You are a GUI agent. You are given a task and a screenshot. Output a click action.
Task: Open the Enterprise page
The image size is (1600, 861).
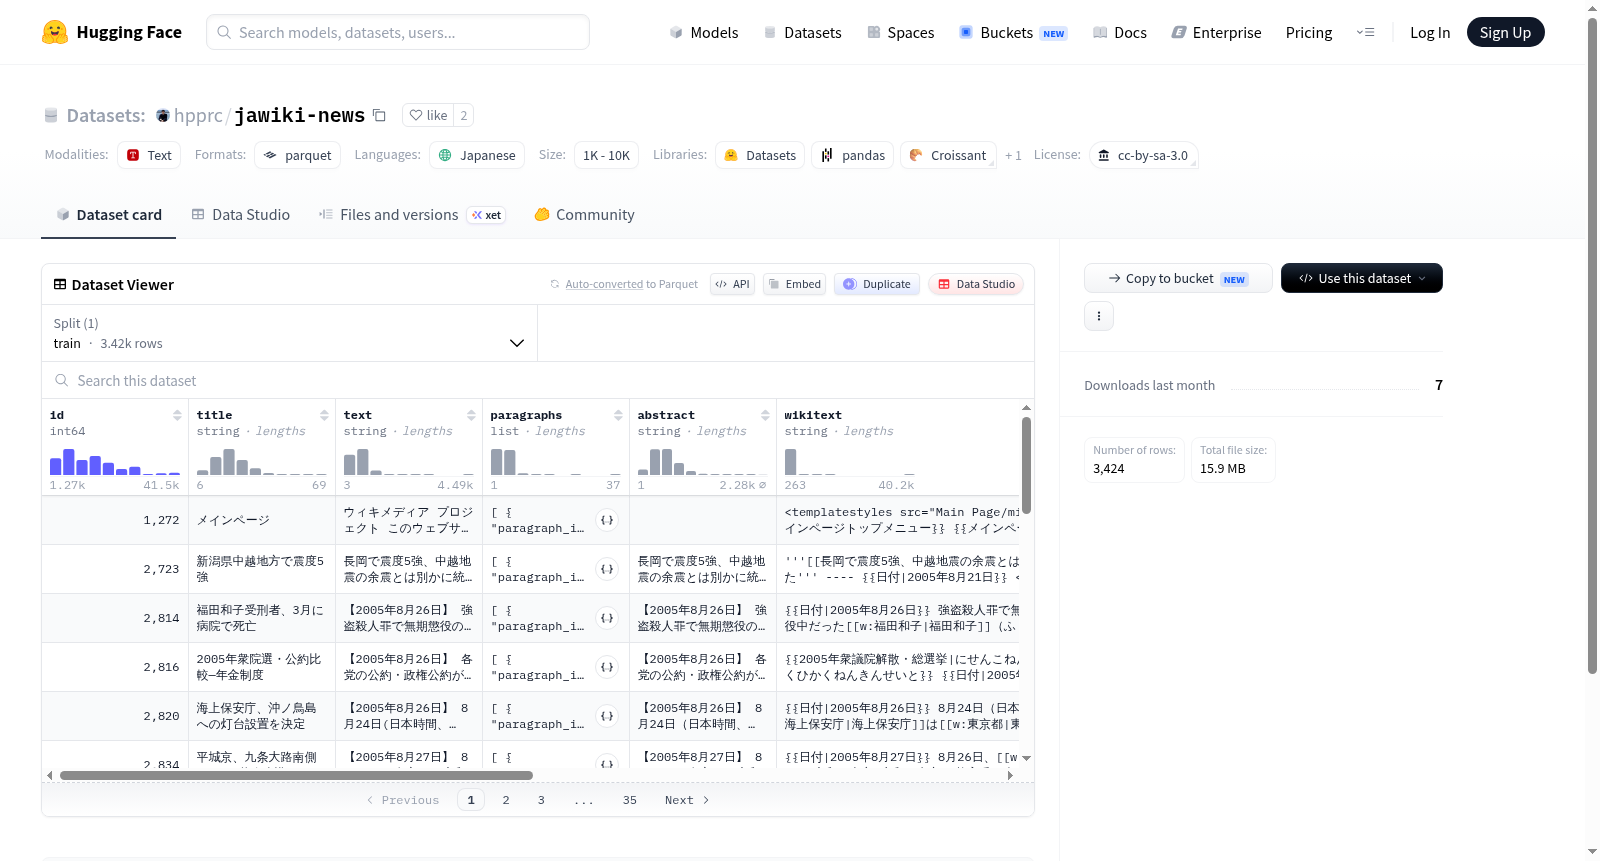(x=1216, y=32)
